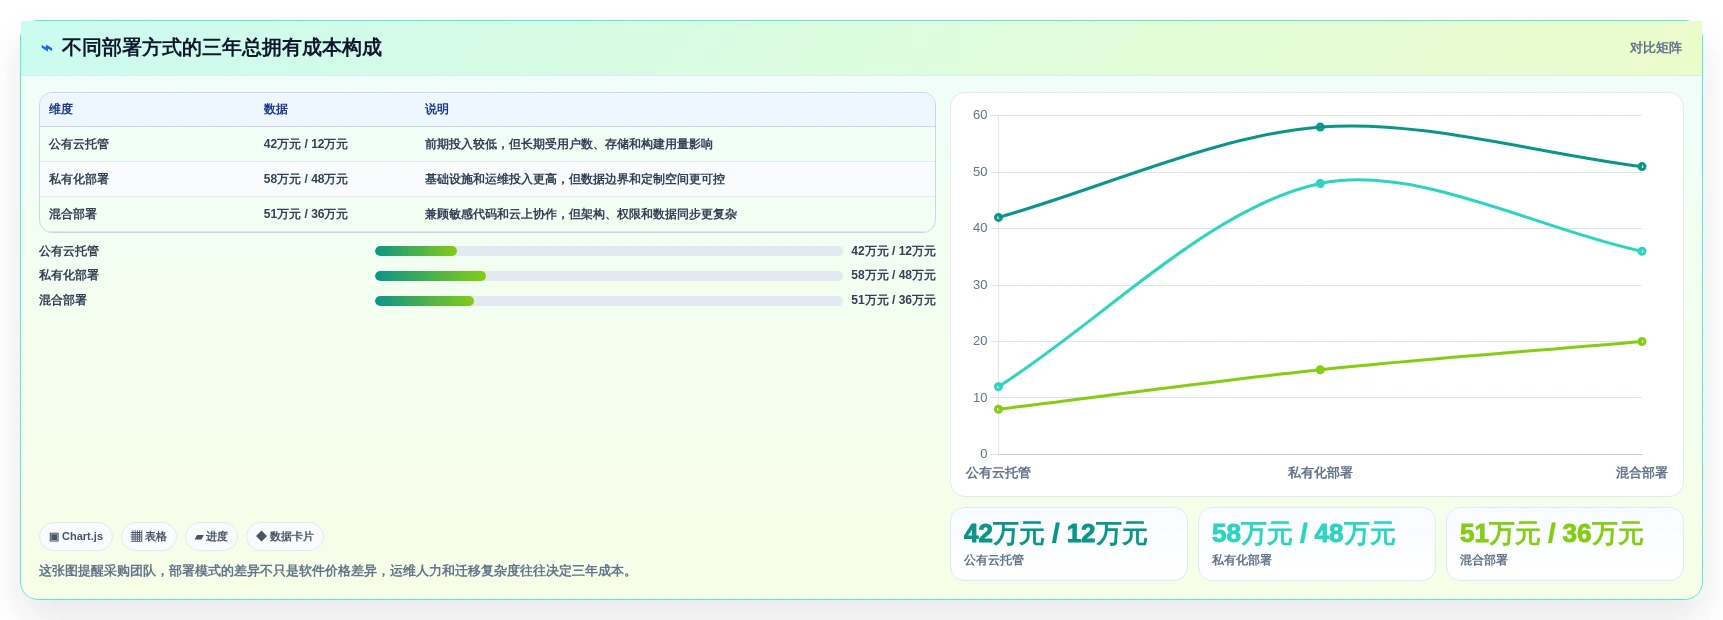
Task: Click x-axis label 公有云托管
Action: (x=998, y=473)
